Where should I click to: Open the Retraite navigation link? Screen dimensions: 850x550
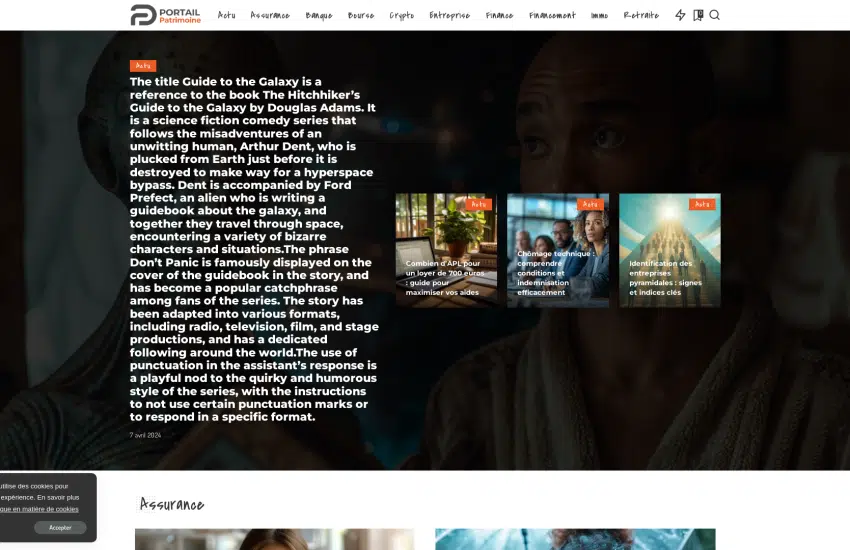pos(641,16)
